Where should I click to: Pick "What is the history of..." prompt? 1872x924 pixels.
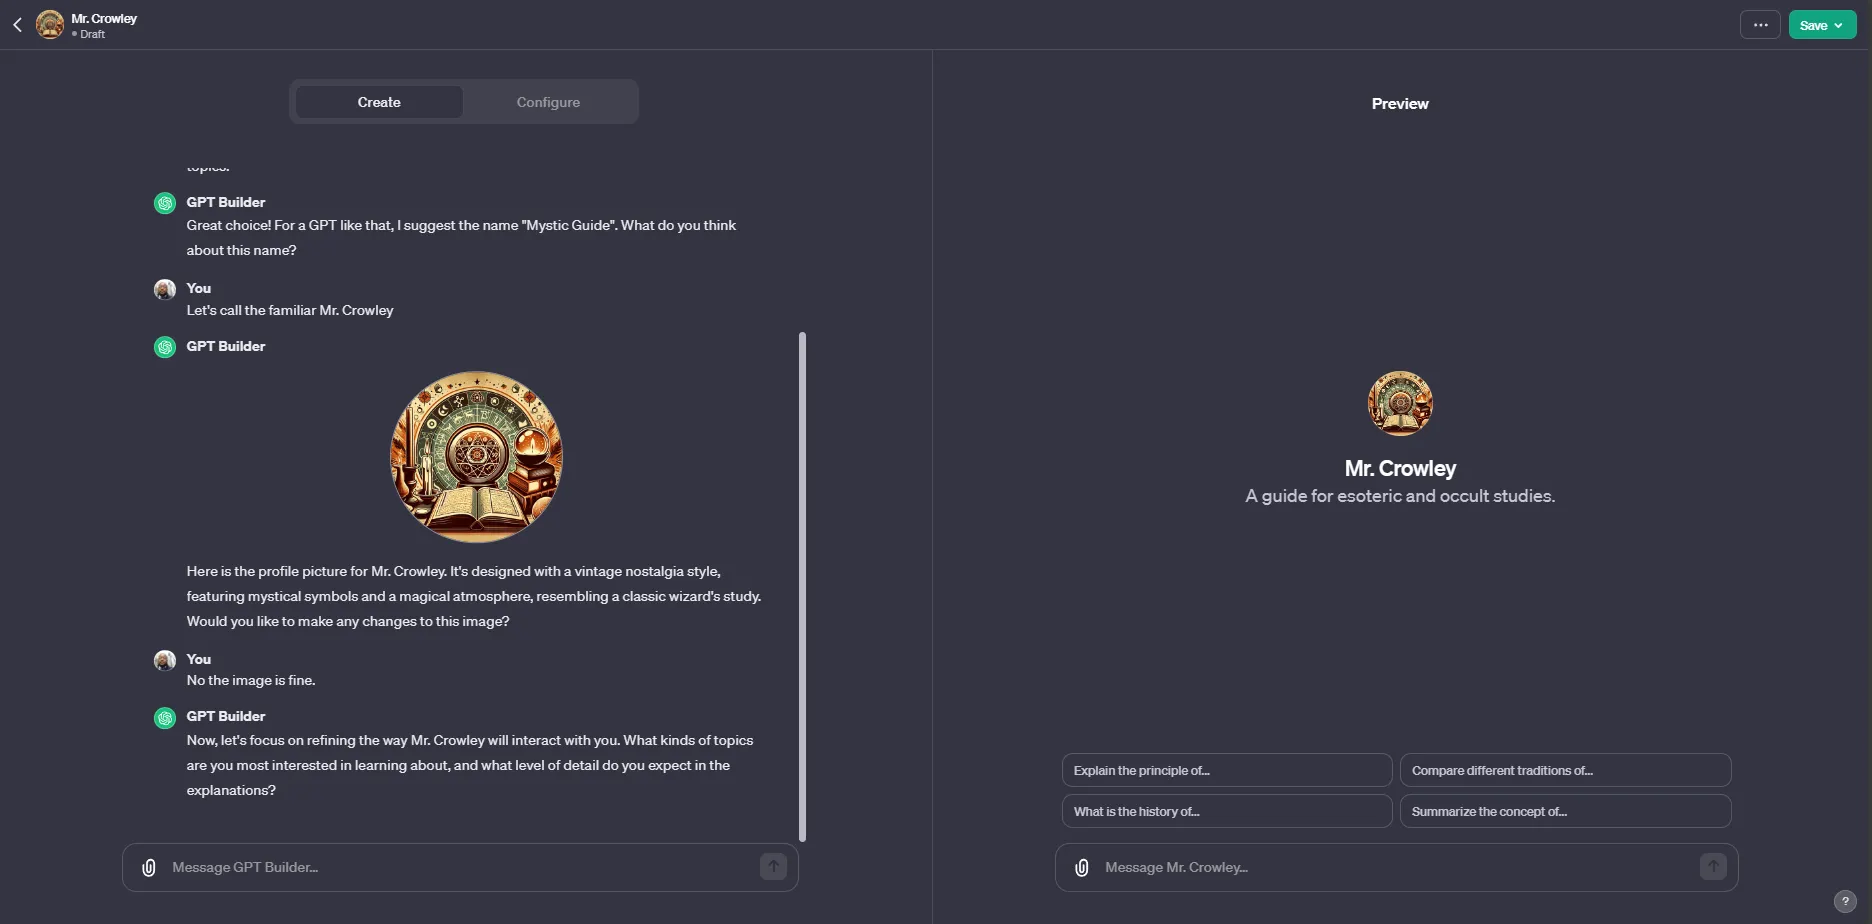coord(1226,811)
